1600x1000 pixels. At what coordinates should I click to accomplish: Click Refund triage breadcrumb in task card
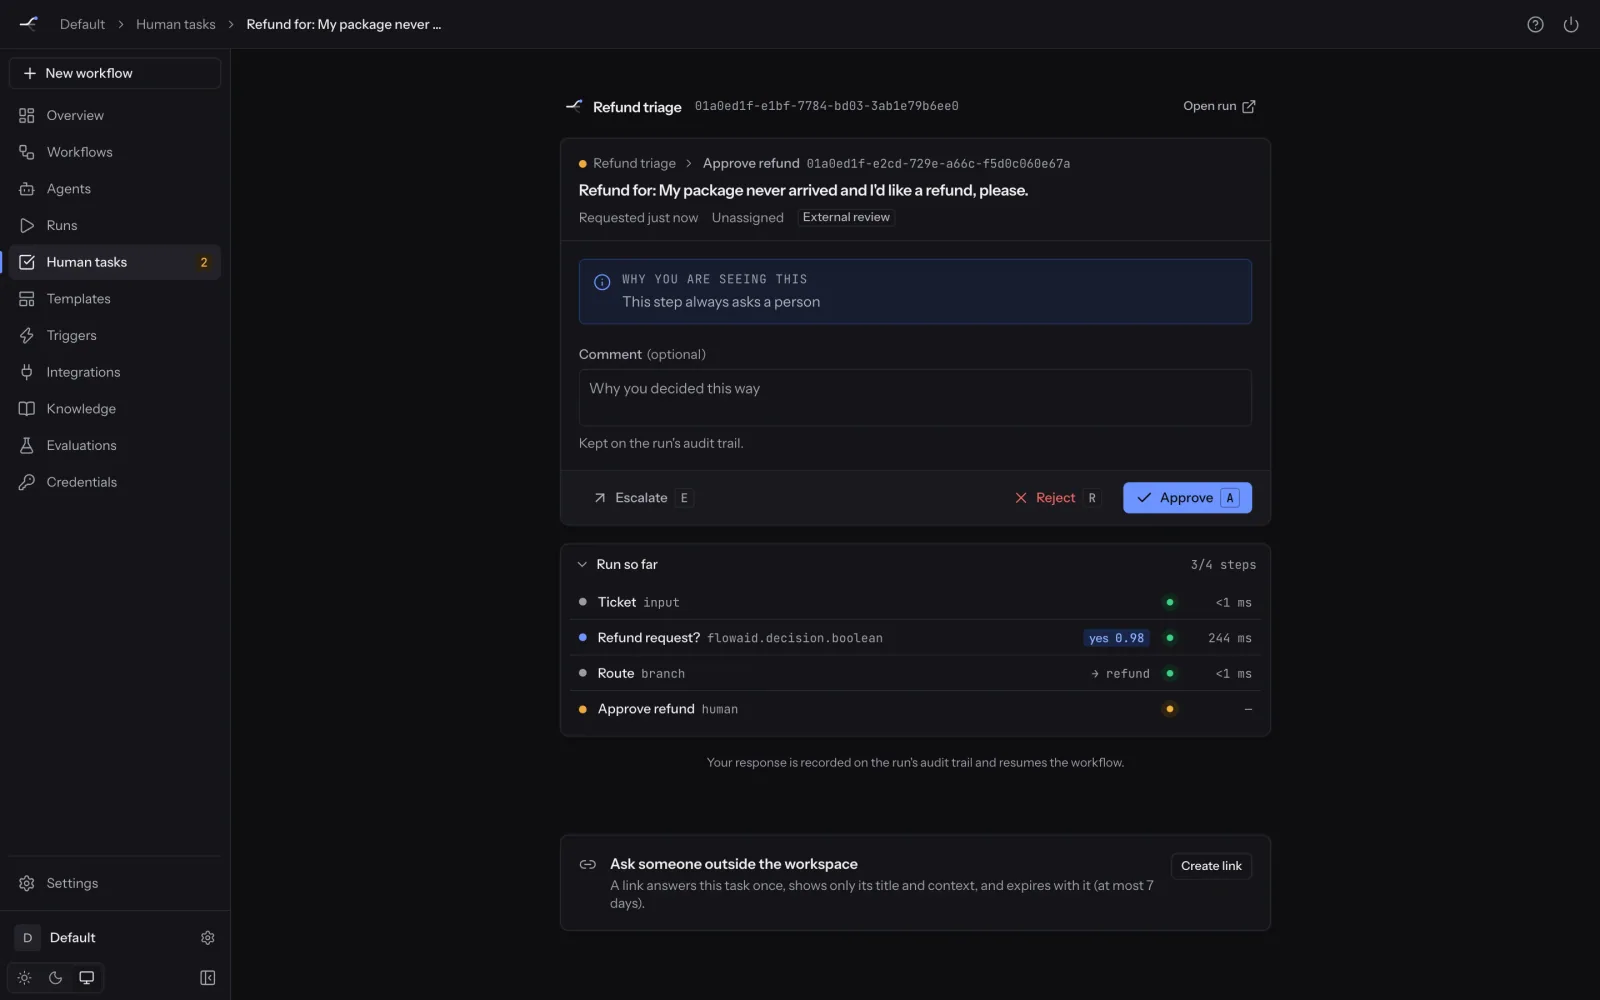coord(634,163)
